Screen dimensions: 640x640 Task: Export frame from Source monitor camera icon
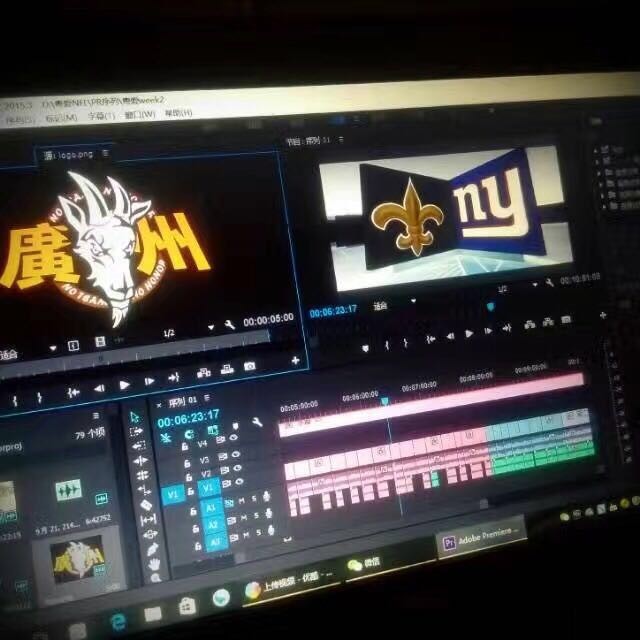[x=249, y=366]
